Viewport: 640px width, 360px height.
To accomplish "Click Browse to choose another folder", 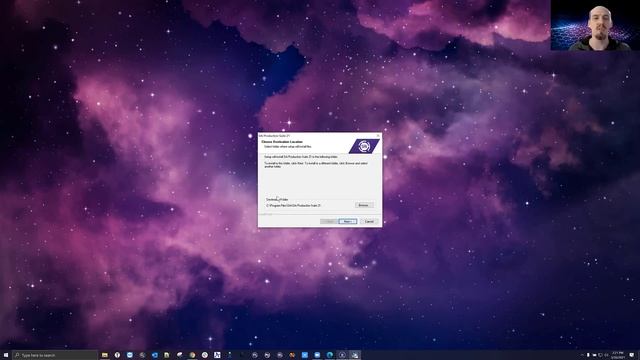I will (x=364, y=205).
